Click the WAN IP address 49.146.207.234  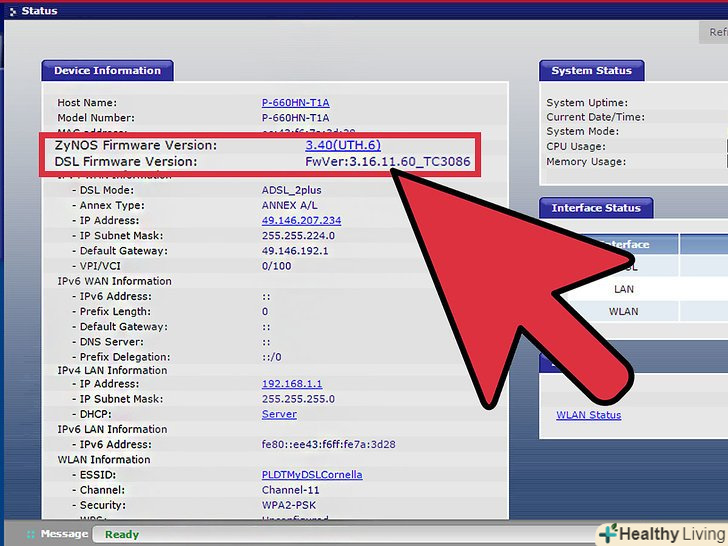(x=301, y=221)
